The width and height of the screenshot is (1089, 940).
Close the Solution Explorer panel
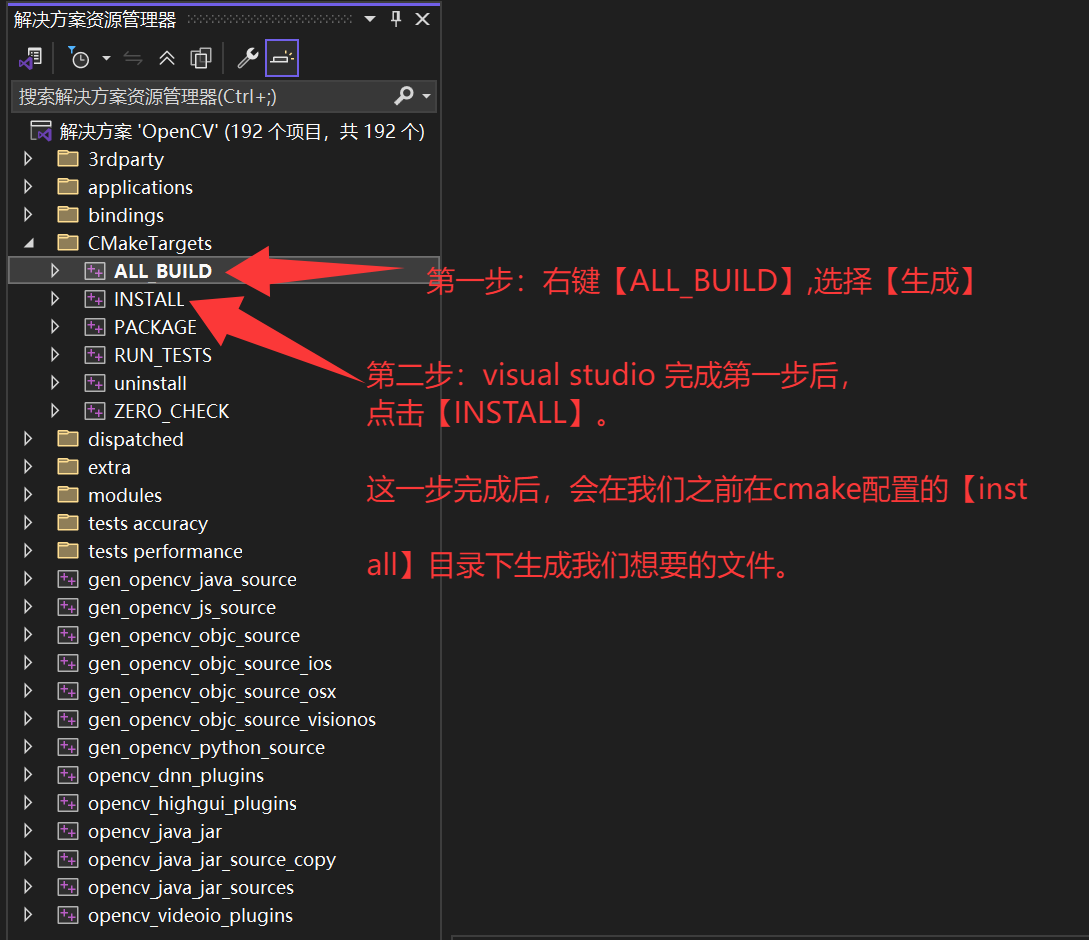422,19
